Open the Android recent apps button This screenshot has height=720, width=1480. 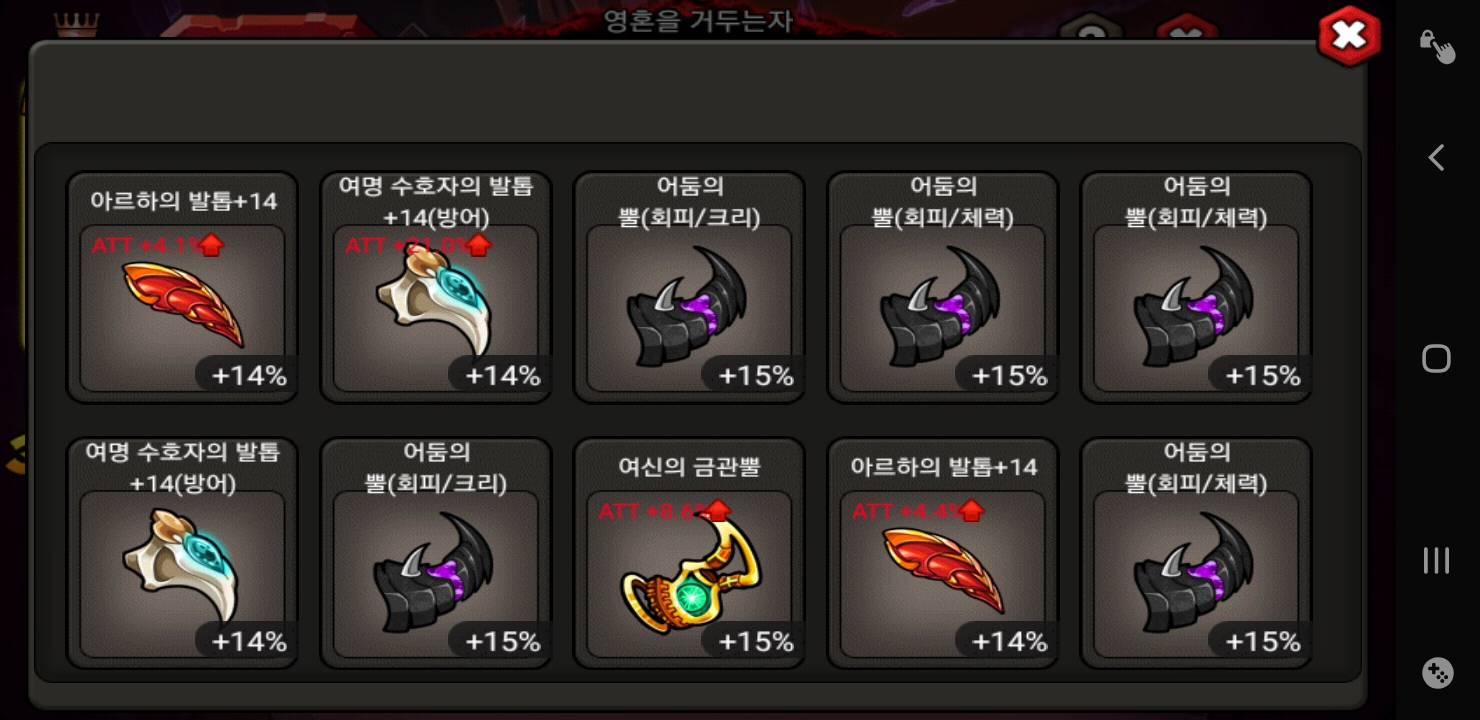point(1437,560)
